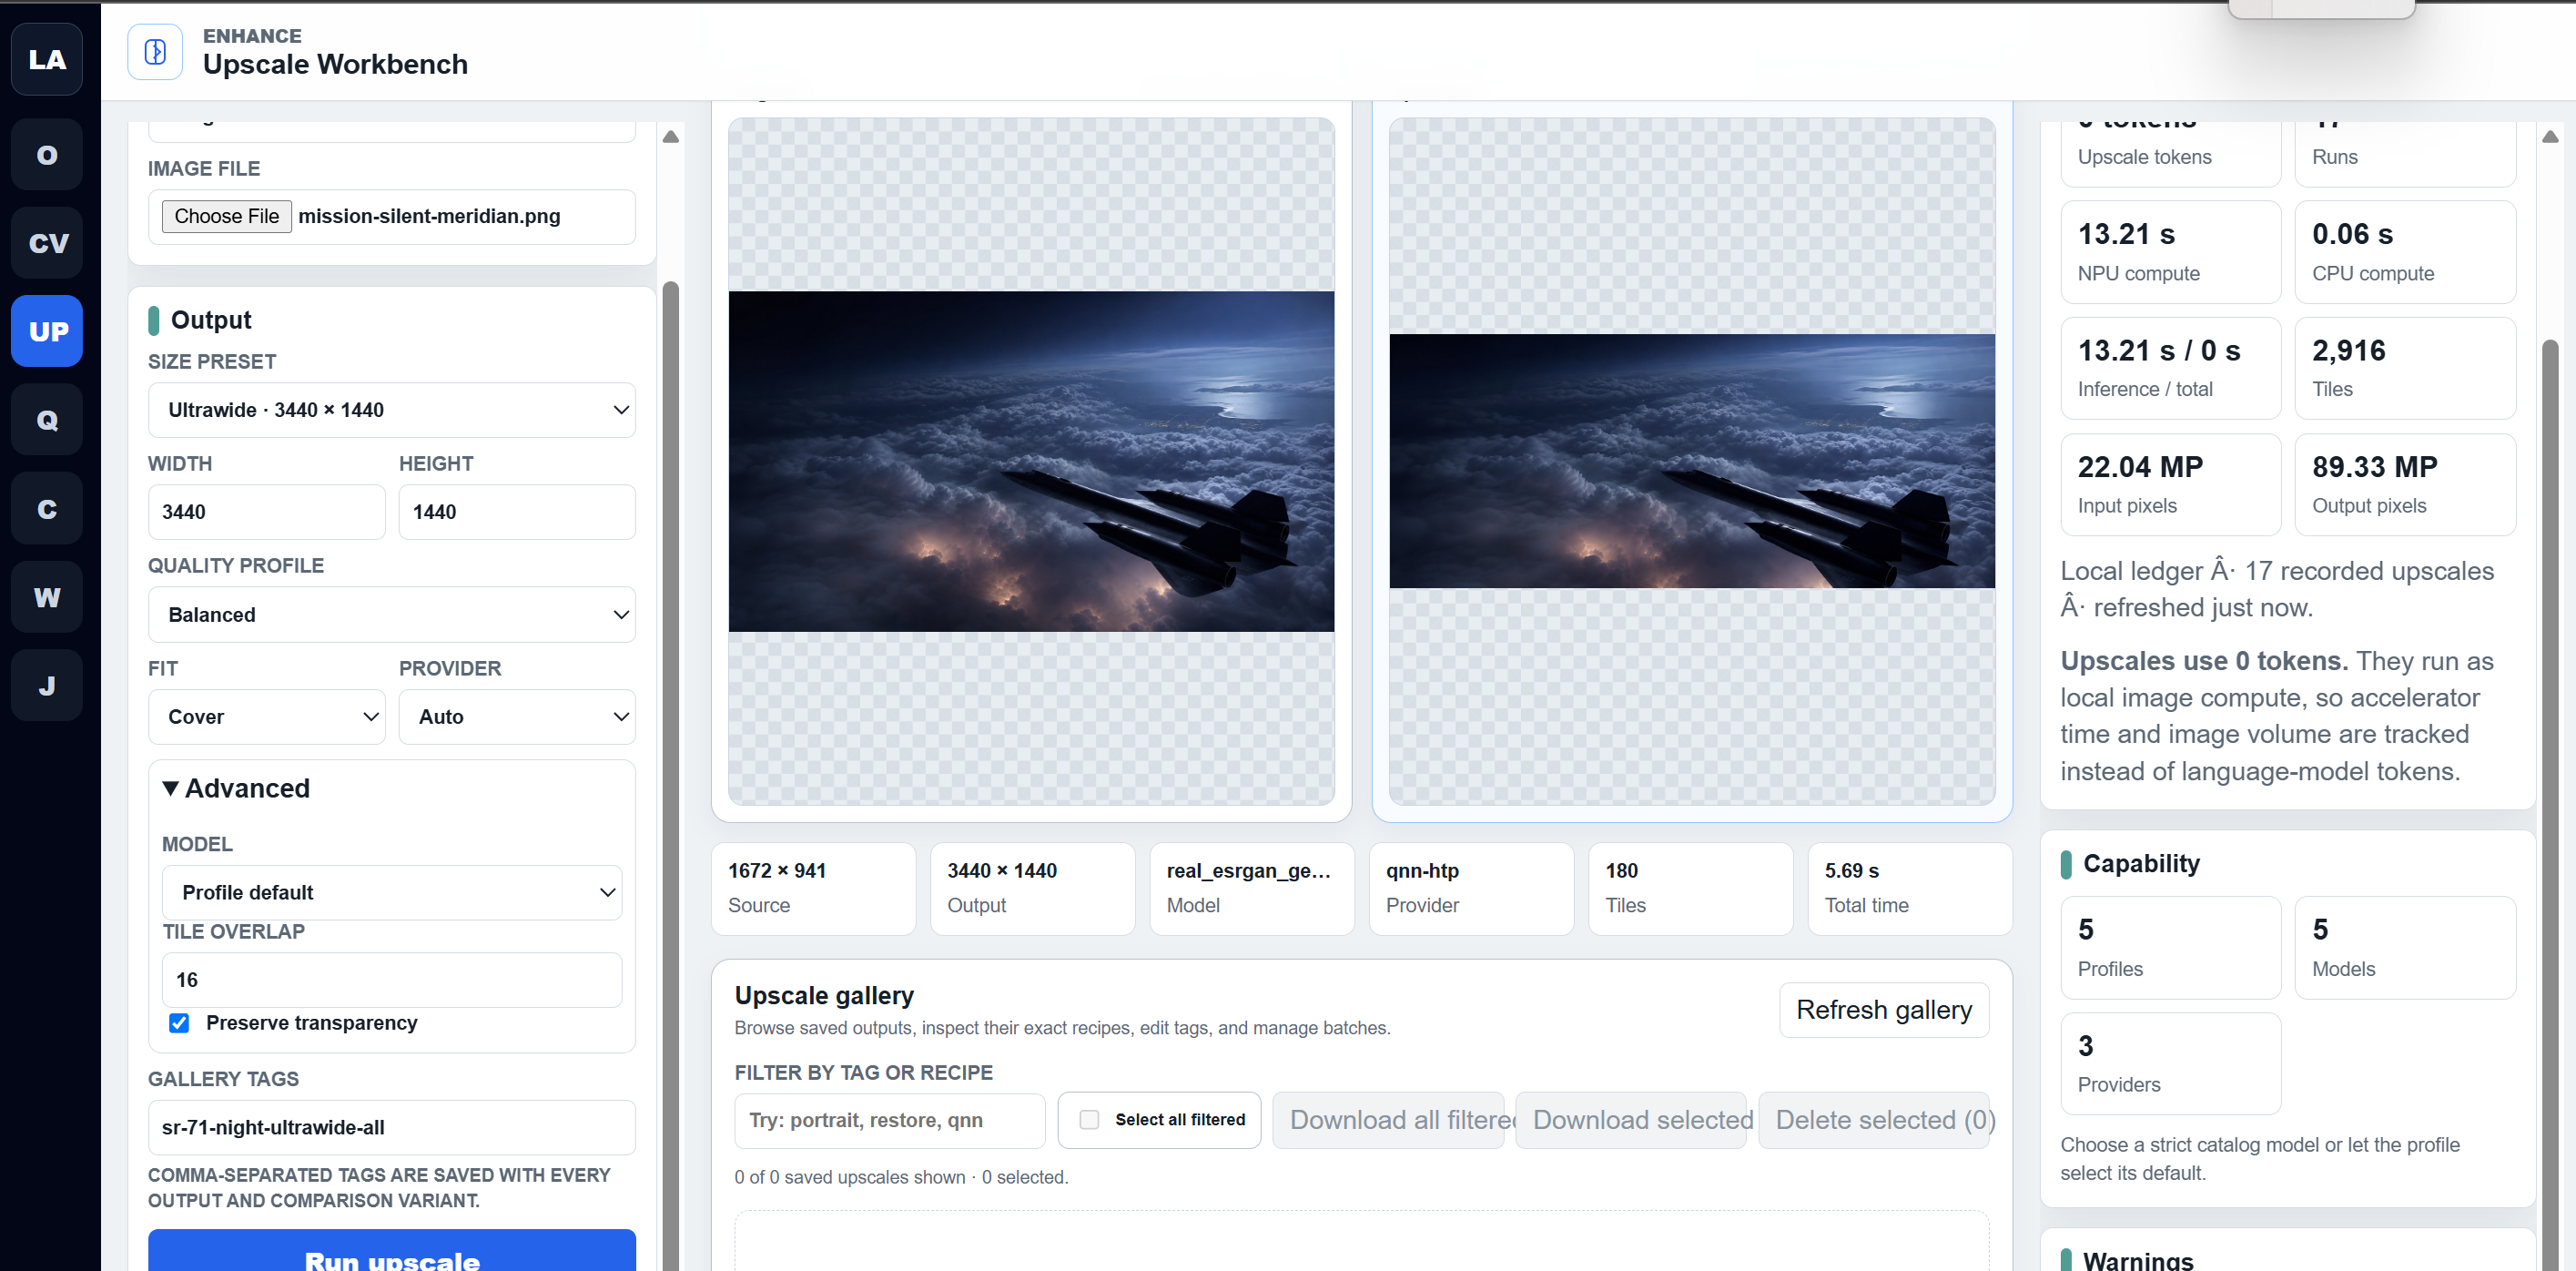Screen dimensions: 2576x1271
Task: Collapse the Advanced section
Action: 237,788
